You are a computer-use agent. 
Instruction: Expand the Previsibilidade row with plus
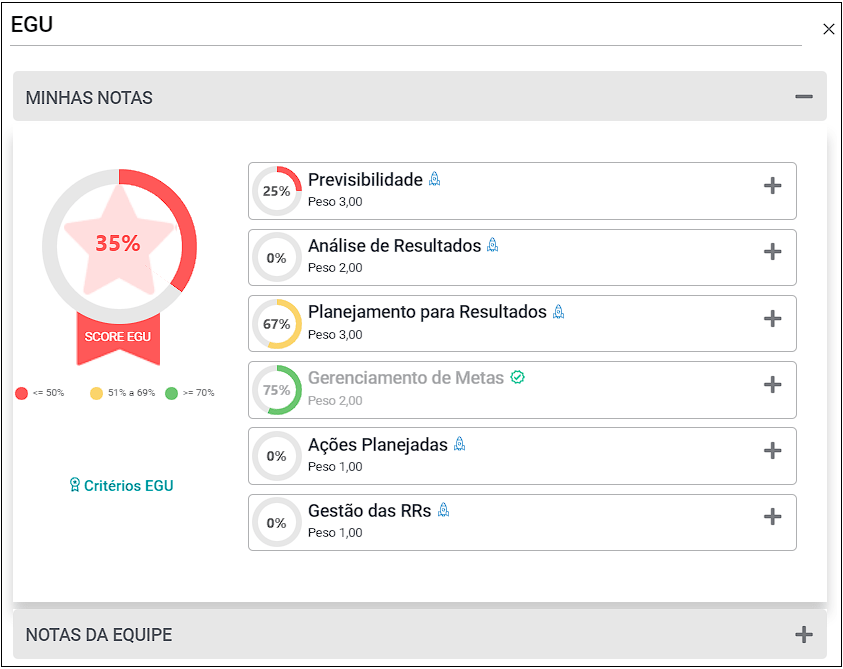coord(773,186)
